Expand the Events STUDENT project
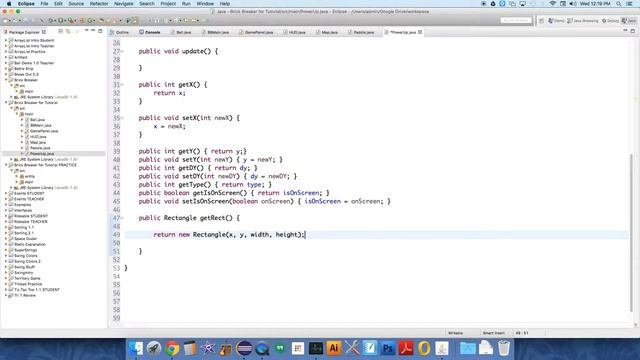The image size is (640, 360). [6, 193]
